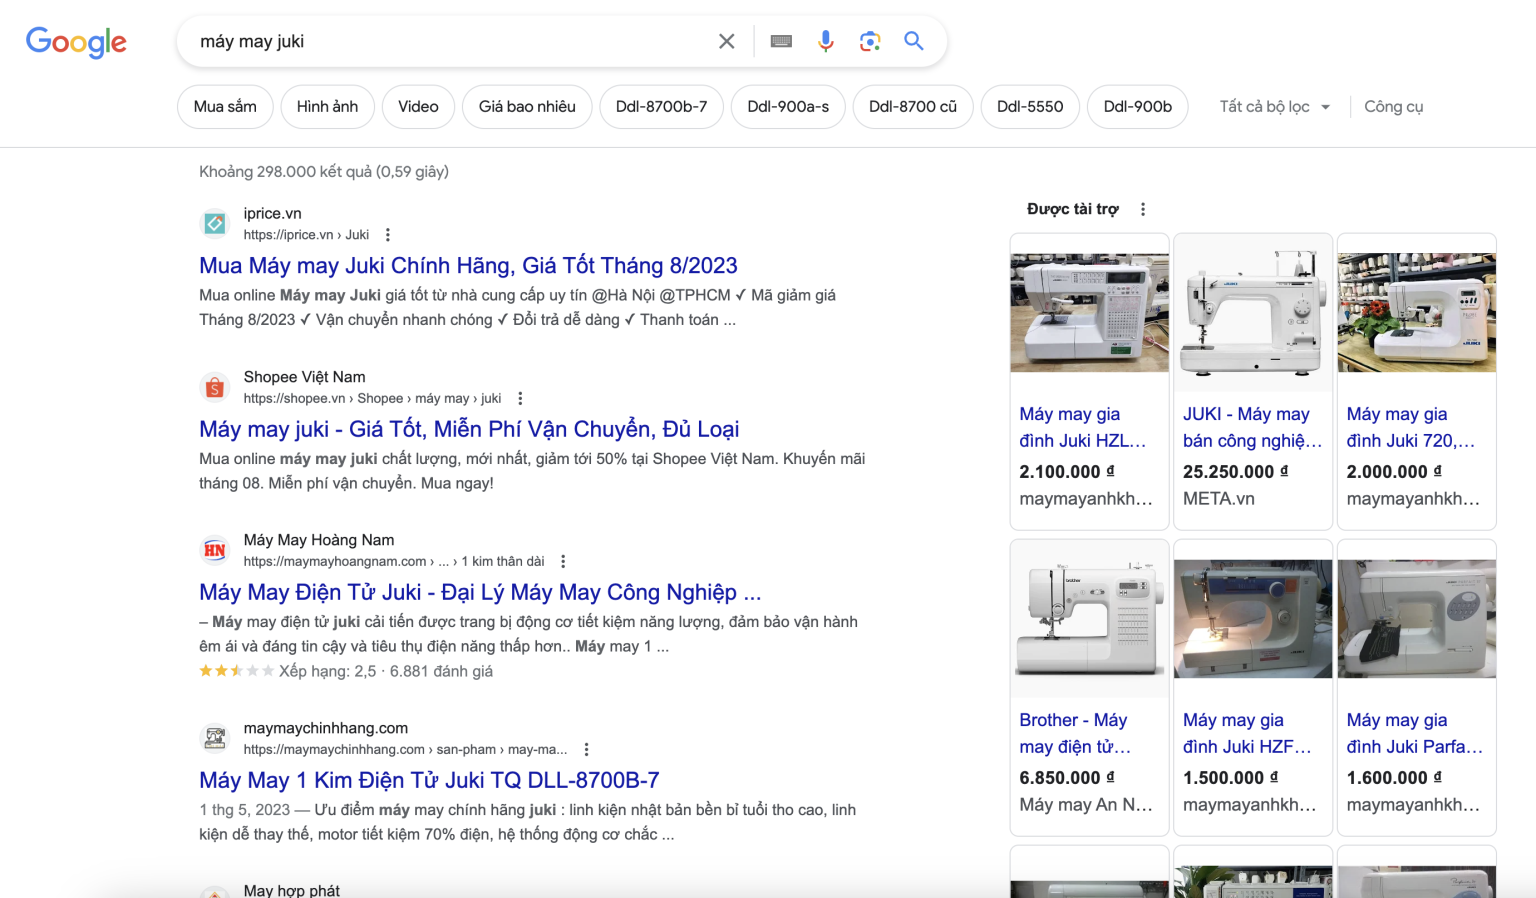
Task: Expand the Tất cả bộ lọc dropdown
Action: click(x=1274, y=107)
